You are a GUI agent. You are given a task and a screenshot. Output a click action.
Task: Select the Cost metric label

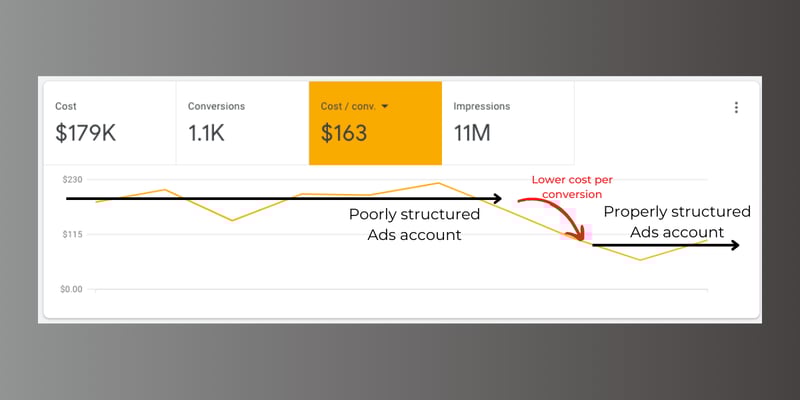click(x=65, y=106)
